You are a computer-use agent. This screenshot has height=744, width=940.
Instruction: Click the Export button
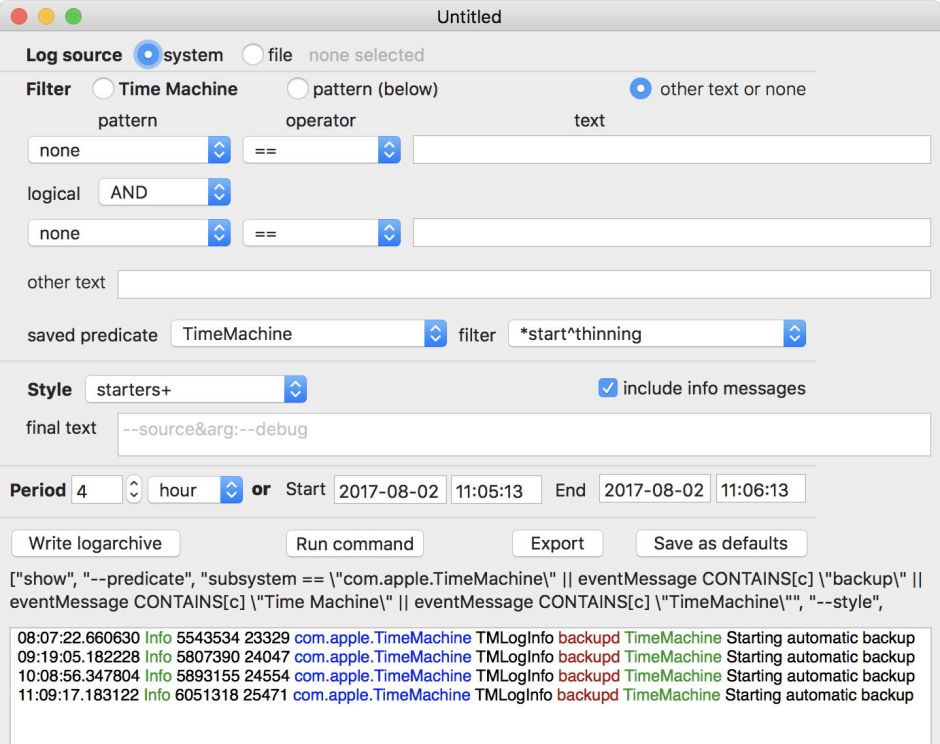point(557,544)
